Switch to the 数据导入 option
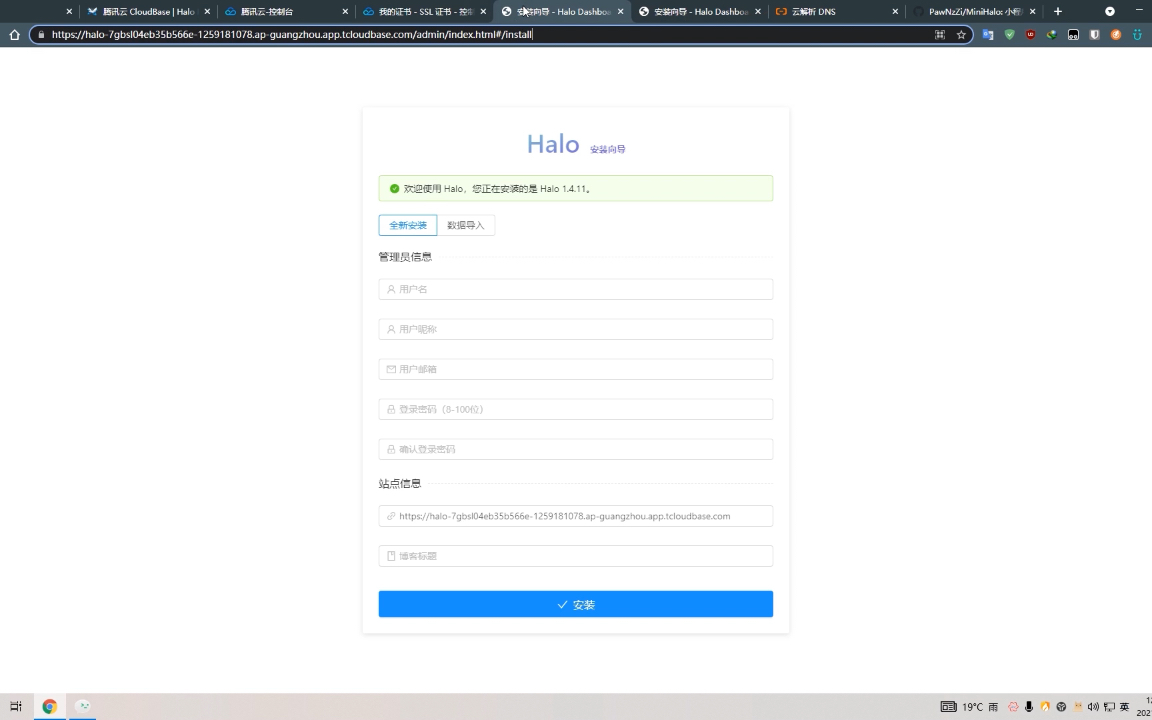 coord(466,225)
